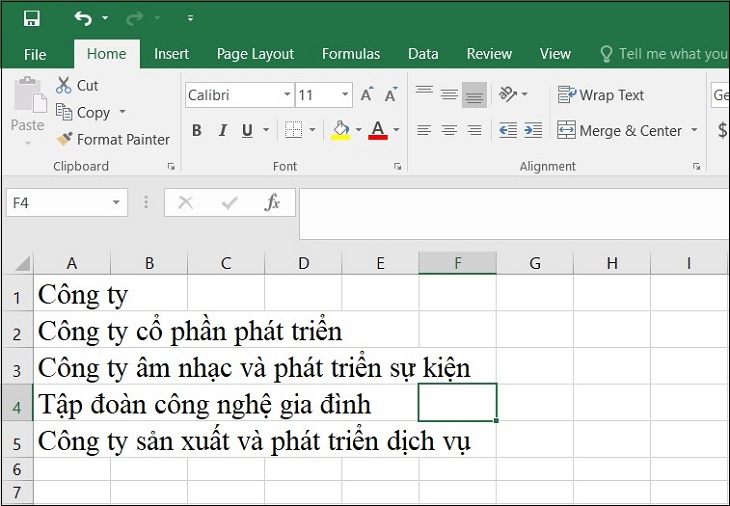Viewport: 730px width, 506px height.
Task: Open the Copy dropdown arrow
Action: (122, 112)
